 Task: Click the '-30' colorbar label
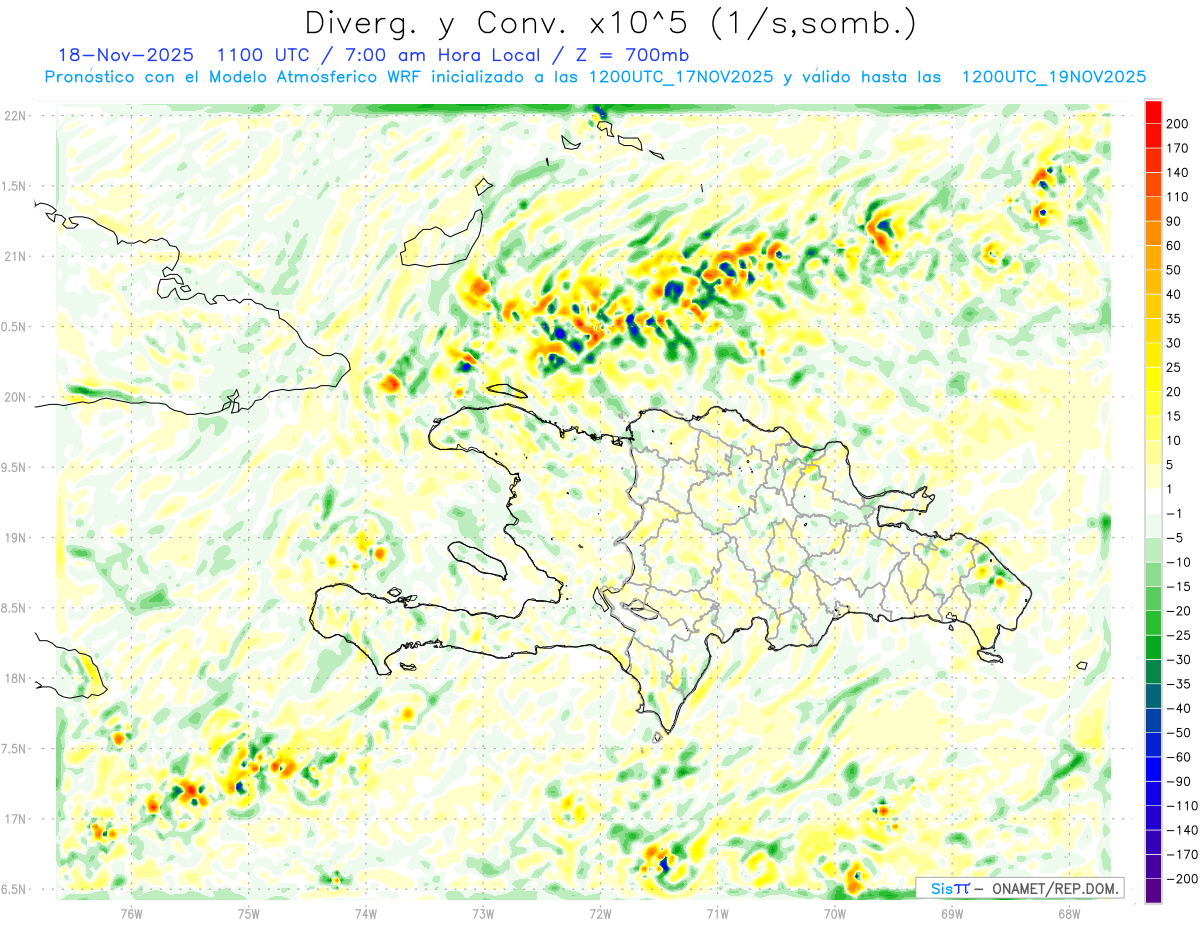1178,660
